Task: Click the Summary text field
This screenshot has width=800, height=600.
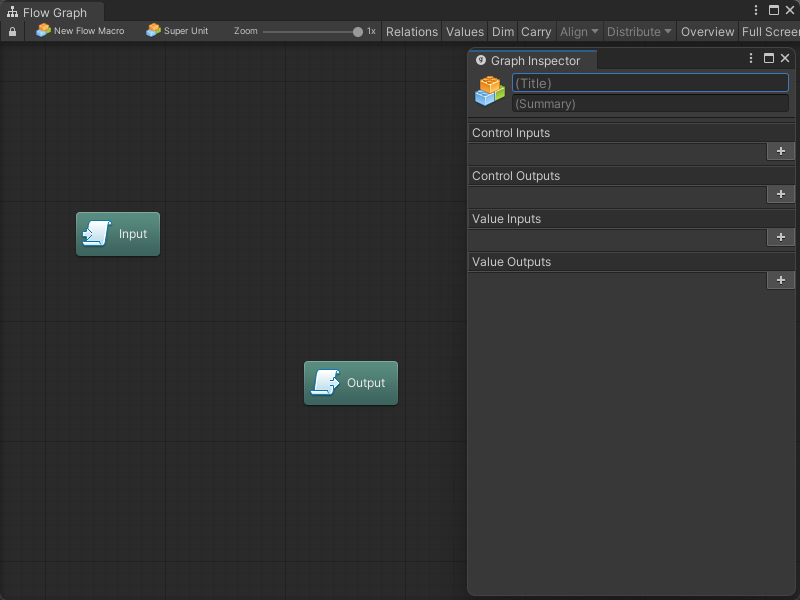Action: click(x=650, y=104)
